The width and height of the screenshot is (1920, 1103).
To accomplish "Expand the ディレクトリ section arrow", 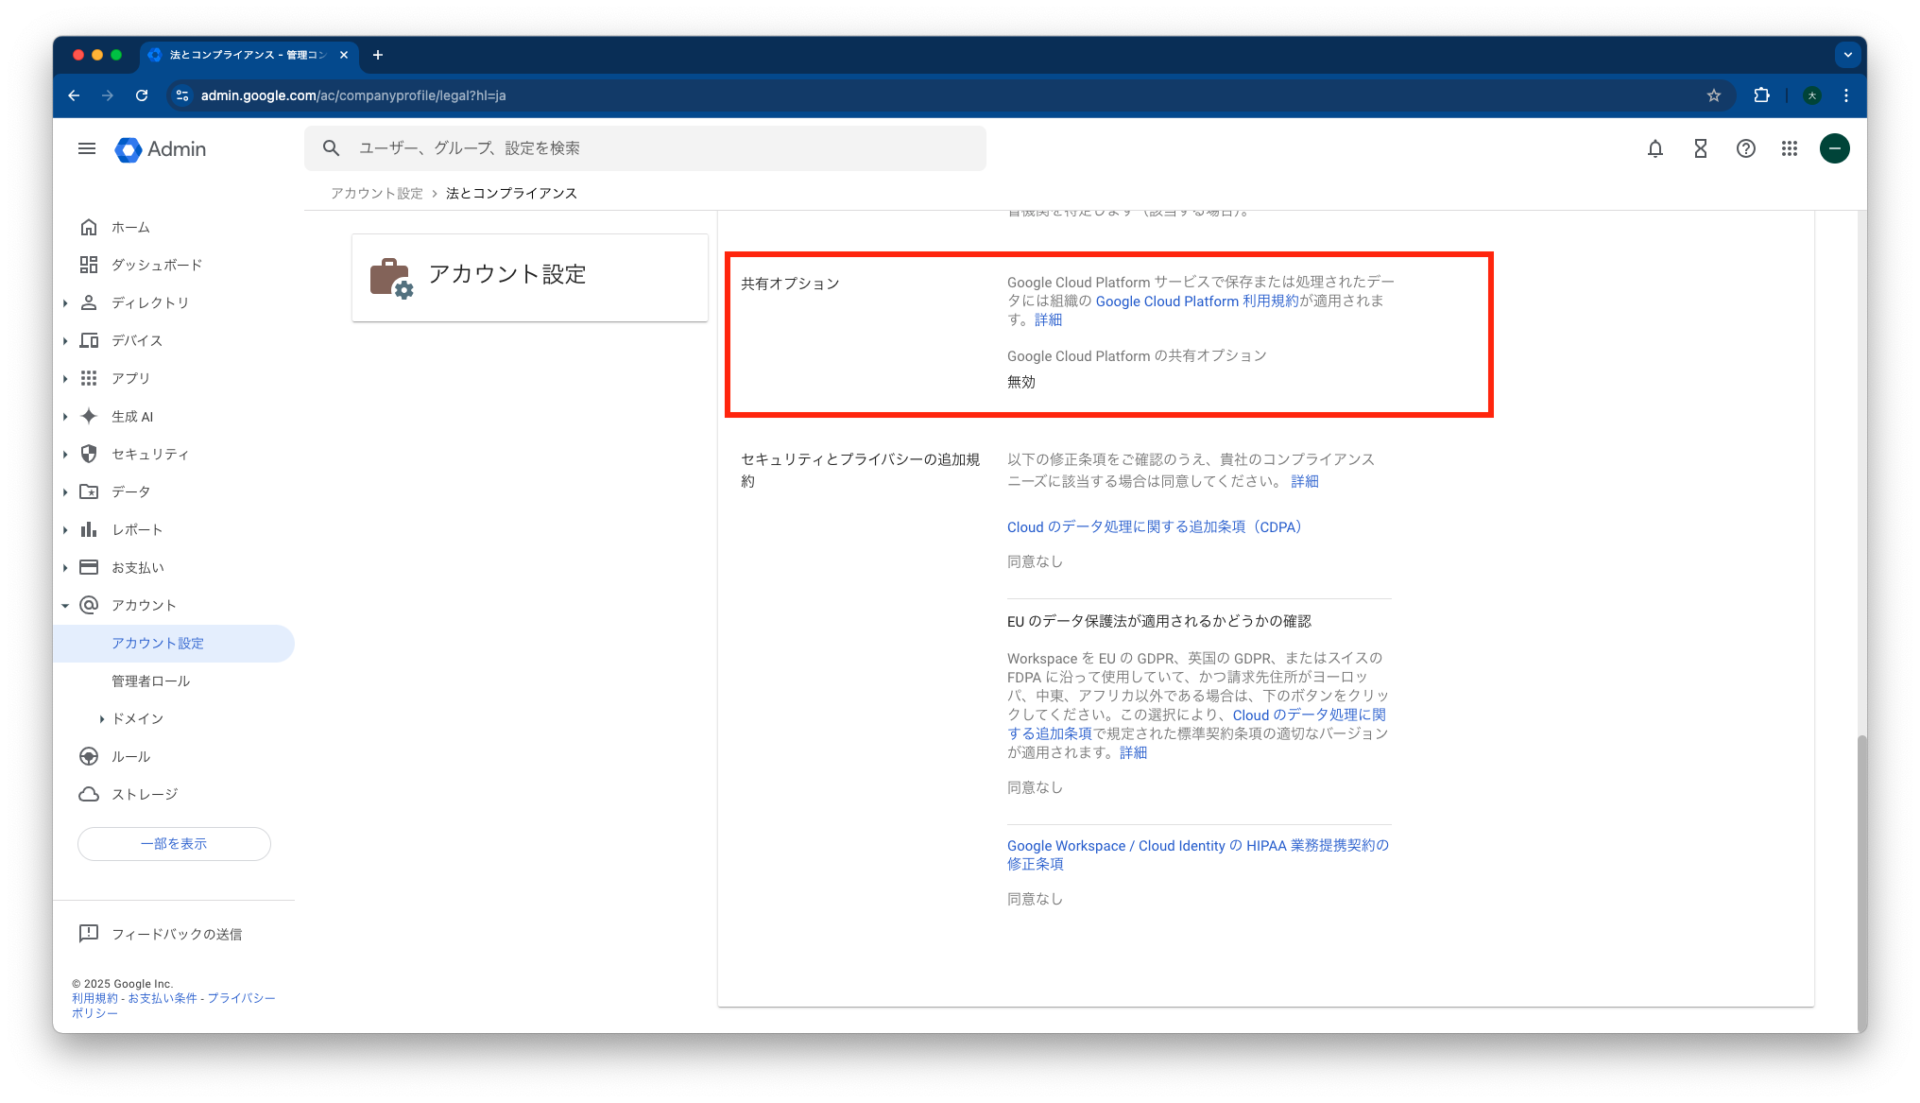I will pyautogui.click(x=65, y=303).
